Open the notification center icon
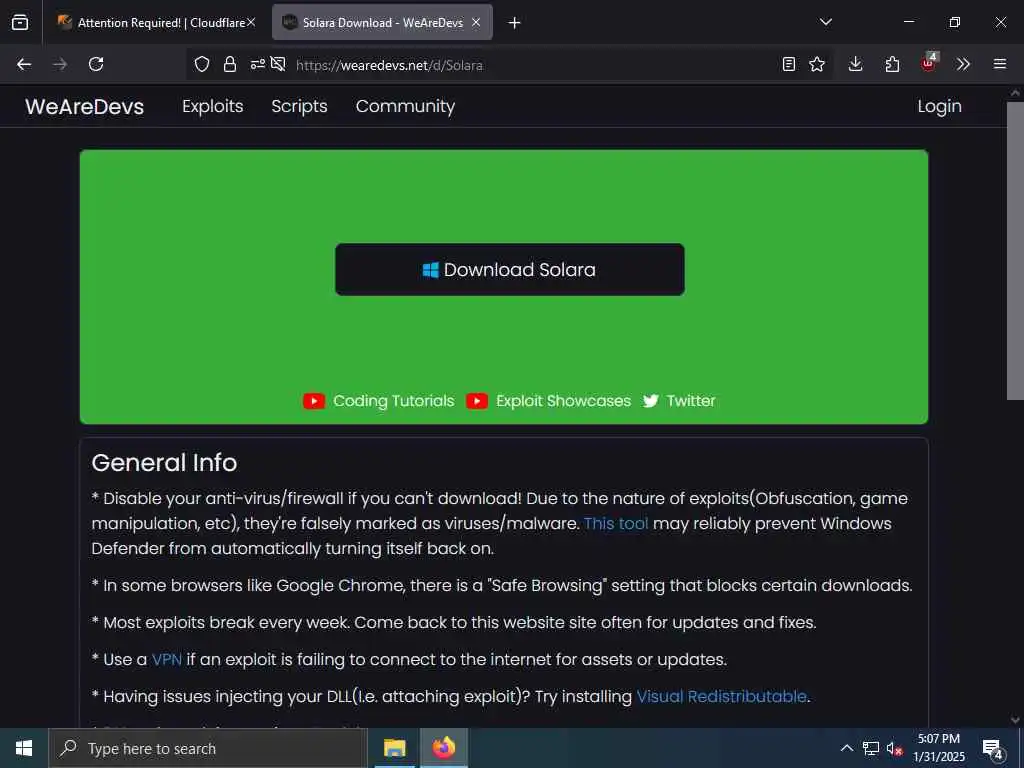 [x=993, y=750]
